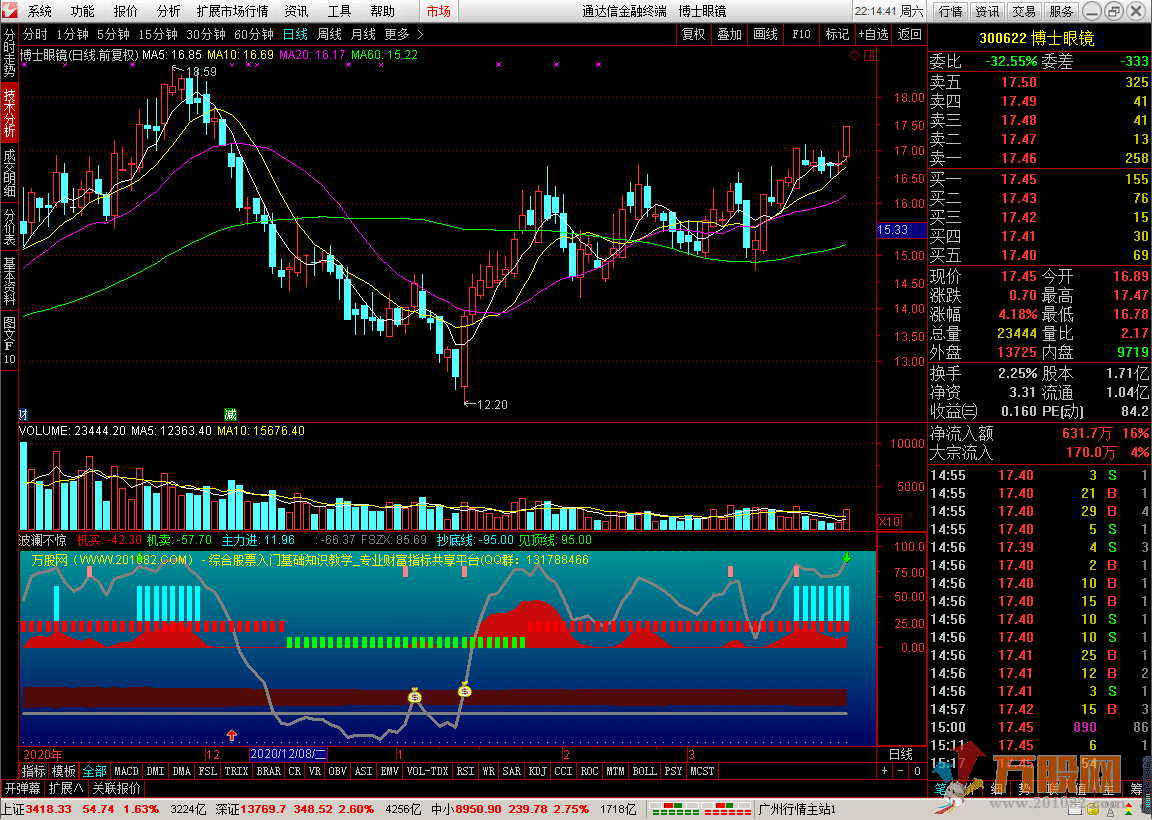
Task: Open the 分析 menu
Action: (x=168, y=11)
